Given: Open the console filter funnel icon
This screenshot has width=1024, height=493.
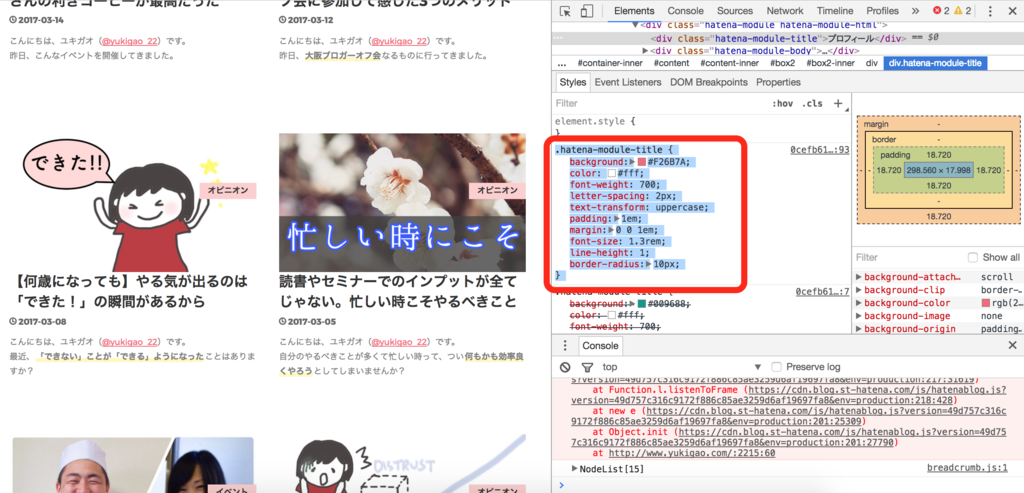Looking at the screenshot, I should 587,367.
